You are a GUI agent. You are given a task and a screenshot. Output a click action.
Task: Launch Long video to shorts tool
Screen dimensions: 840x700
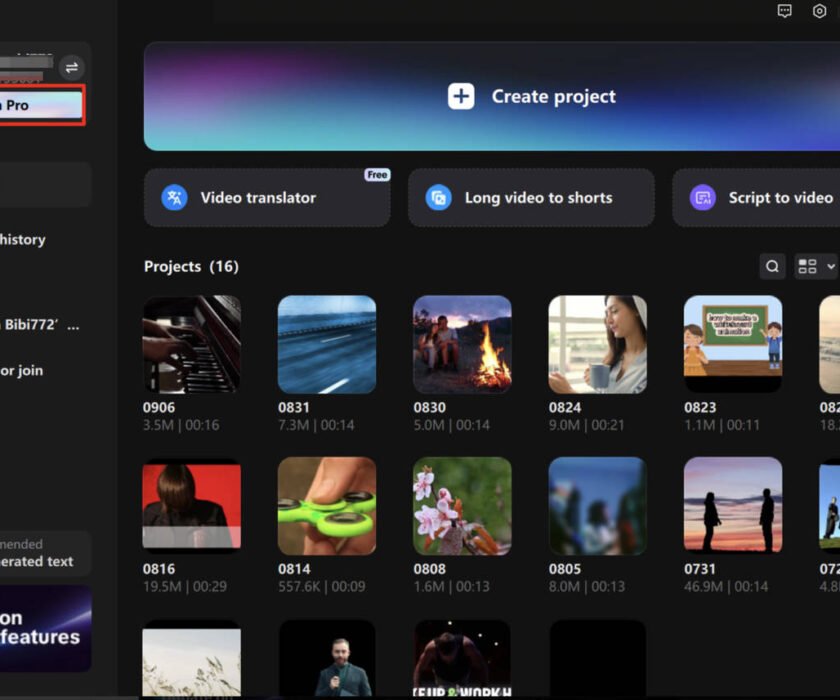[x=531, y=198]
